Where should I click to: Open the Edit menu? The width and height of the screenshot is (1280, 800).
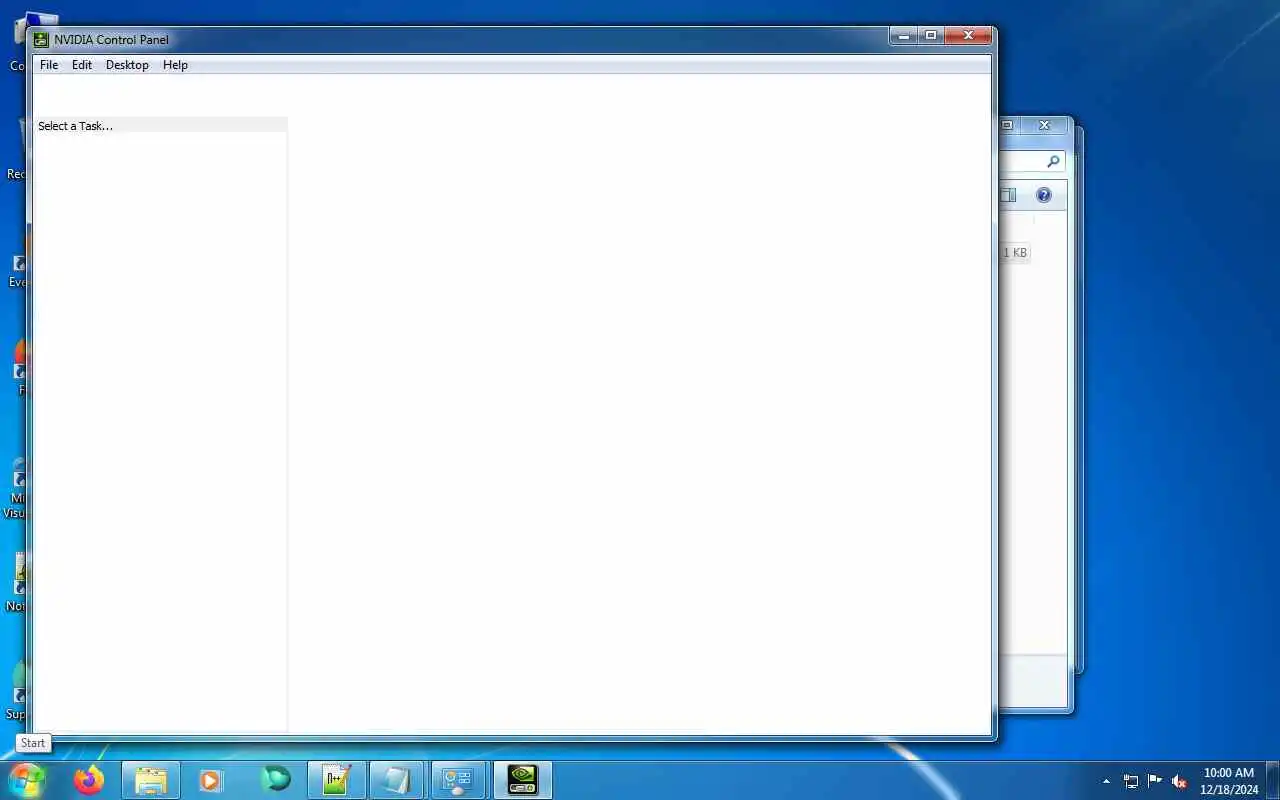tap(82, 65)
